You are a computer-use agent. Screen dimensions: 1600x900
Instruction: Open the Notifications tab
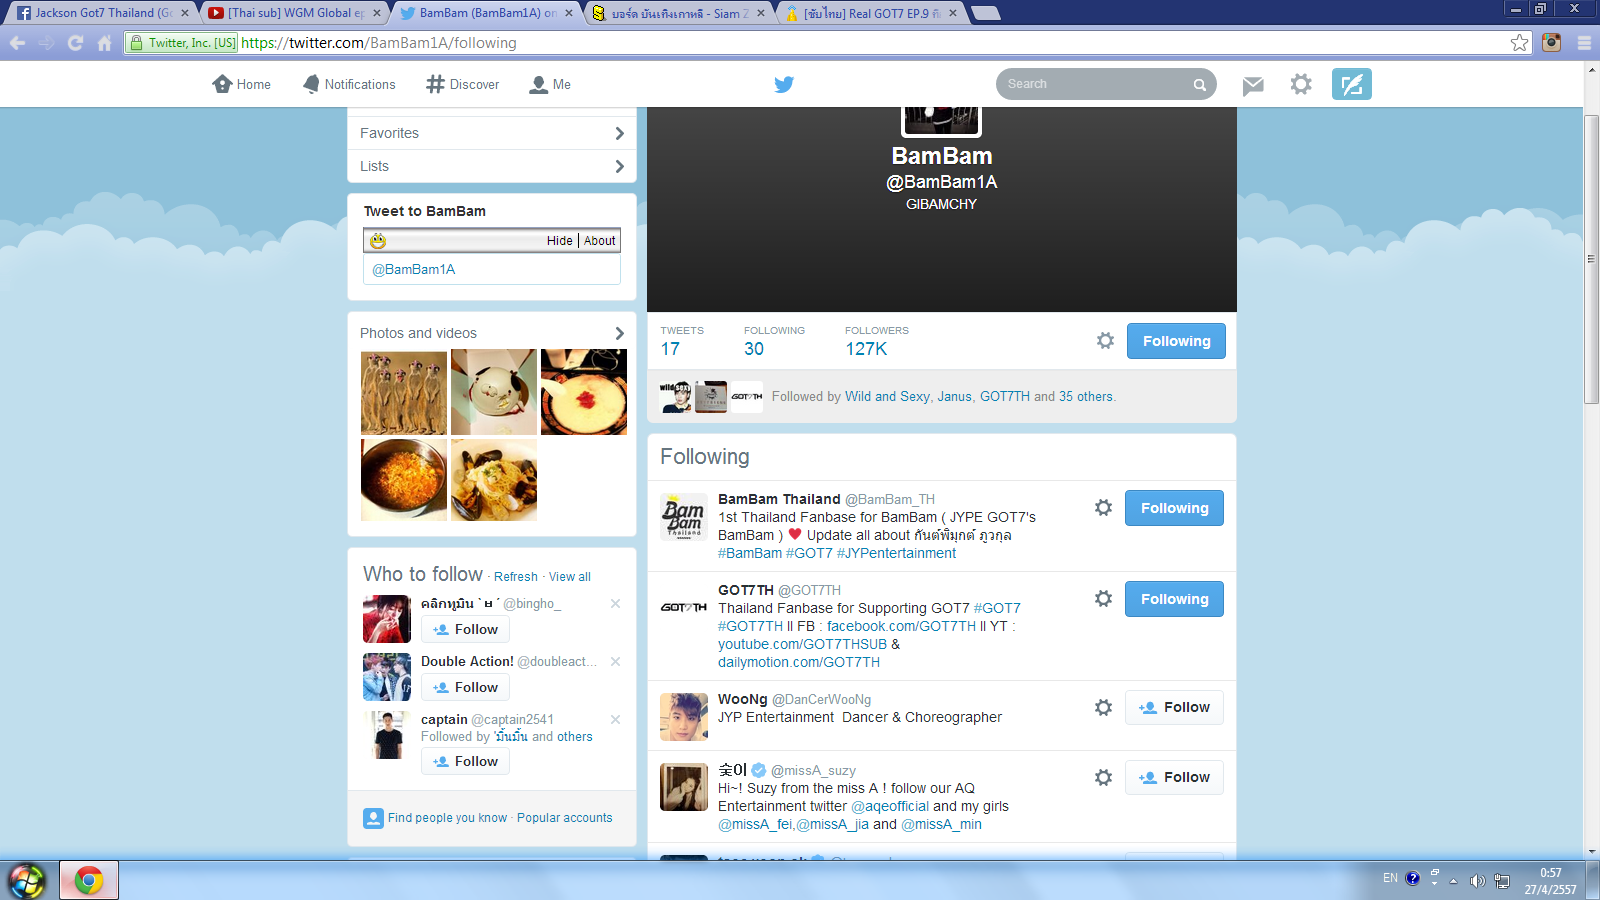pos(349,84)
